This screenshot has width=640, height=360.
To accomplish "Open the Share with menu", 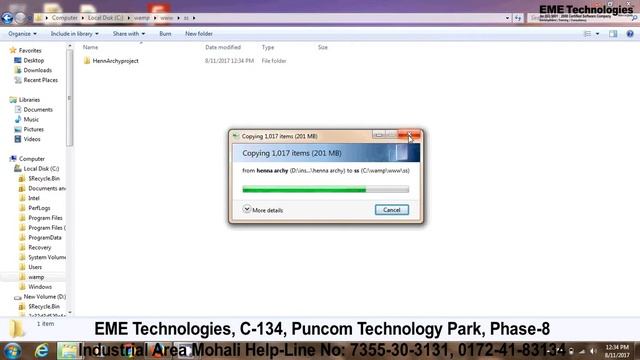I will (129, 33).
